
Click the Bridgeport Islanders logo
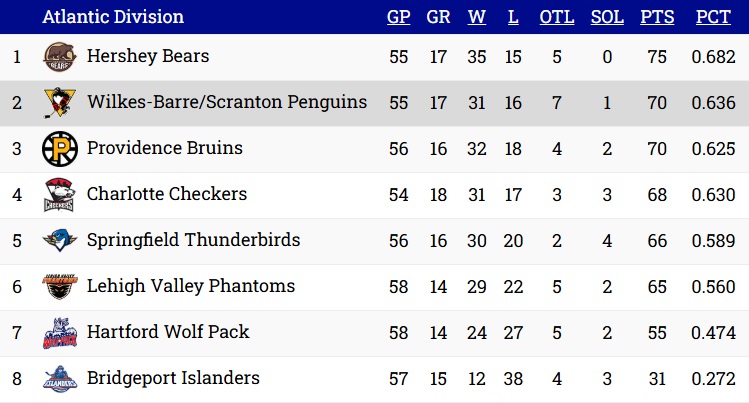pyautogui.click(x=60, y=379)
